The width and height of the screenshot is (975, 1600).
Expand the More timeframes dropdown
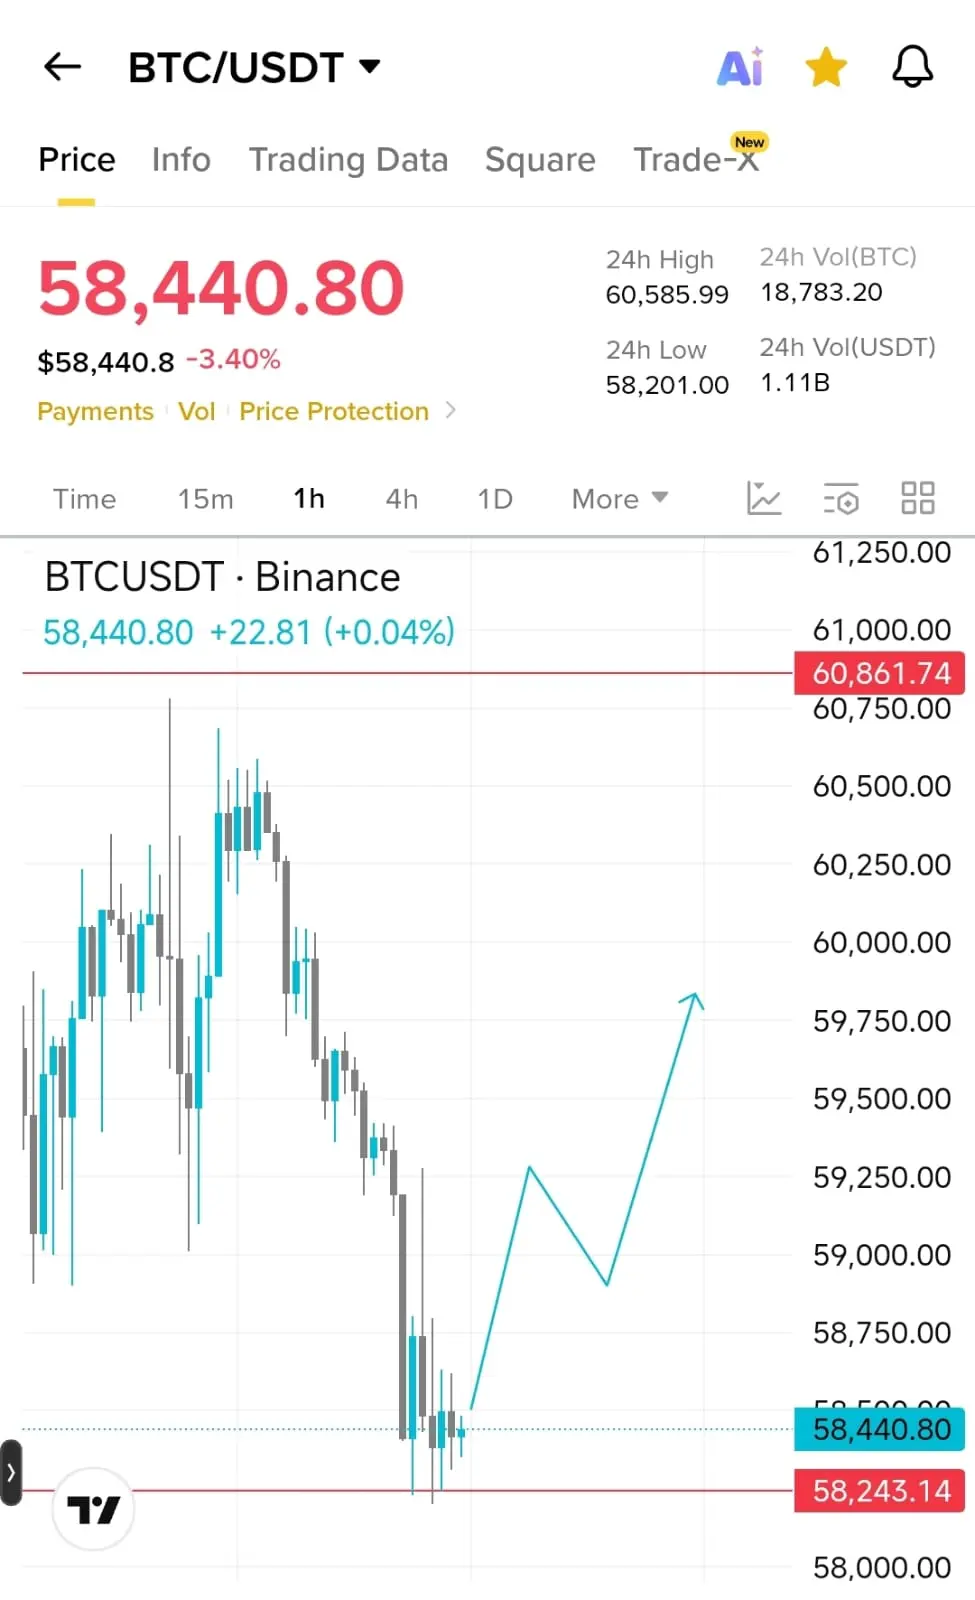[x=619, y=498]
